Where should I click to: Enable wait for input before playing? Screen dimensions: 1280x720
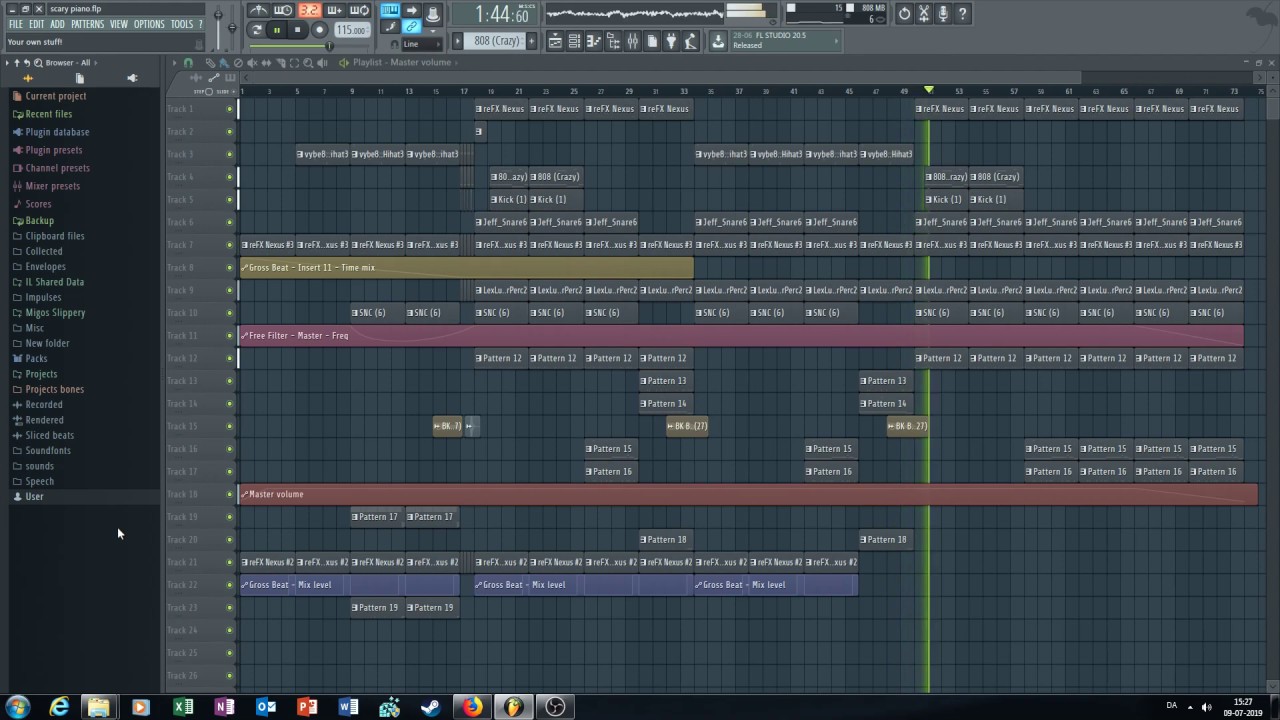point(283,10)
